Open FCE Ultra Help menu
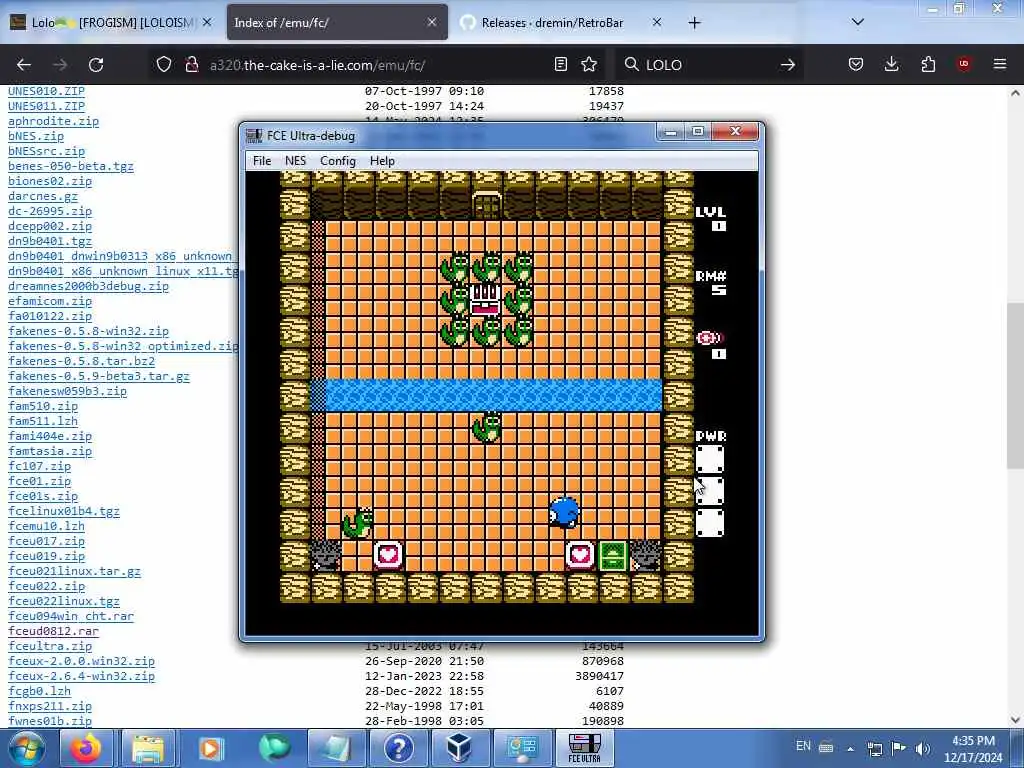 pyautogui.click(x=382, y=161)
